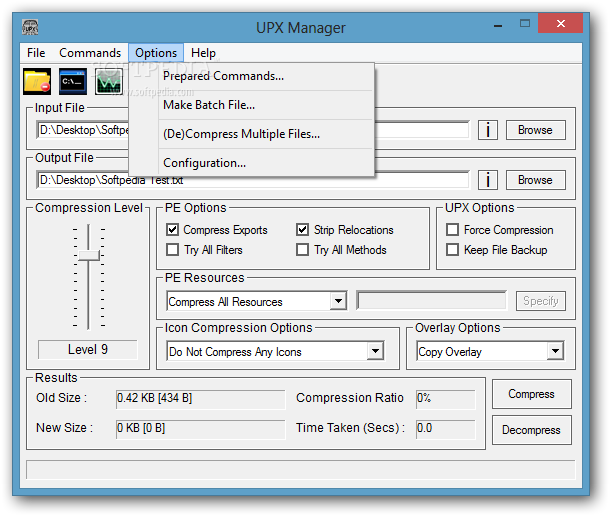Browse for the Input File

pos(536,130)
